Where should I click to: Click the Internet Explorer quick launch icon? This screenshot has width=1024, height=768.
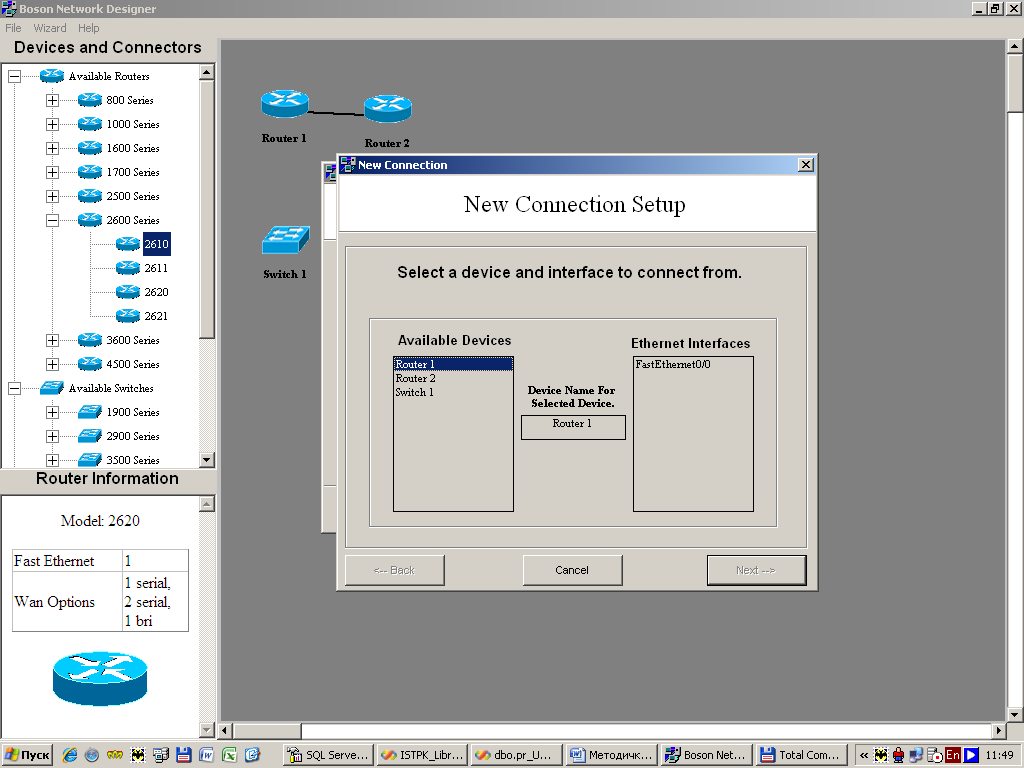[x=69, y=755]
